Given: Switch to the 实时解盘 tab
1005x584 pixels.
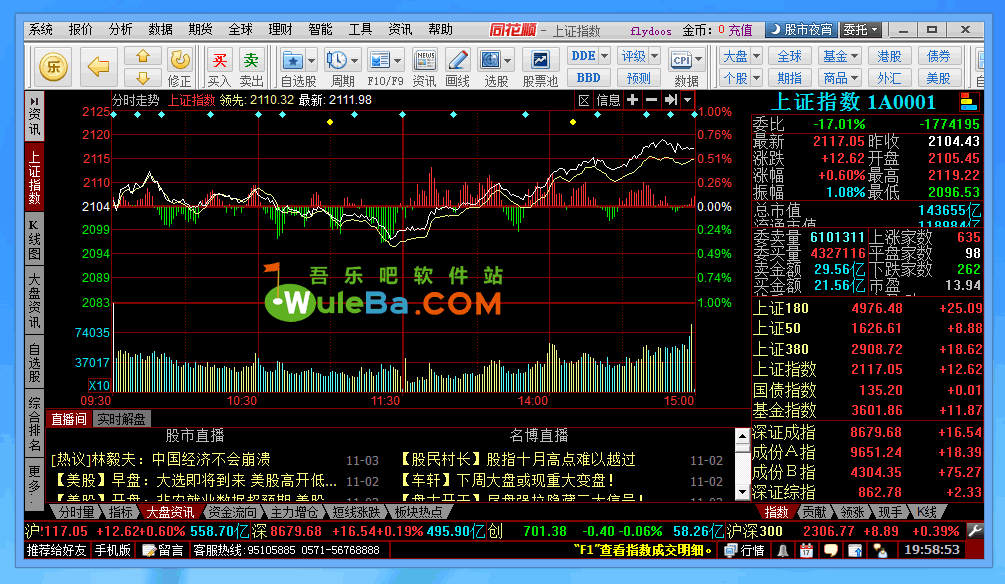Looking at the screenshot, I should click(121, 419).
